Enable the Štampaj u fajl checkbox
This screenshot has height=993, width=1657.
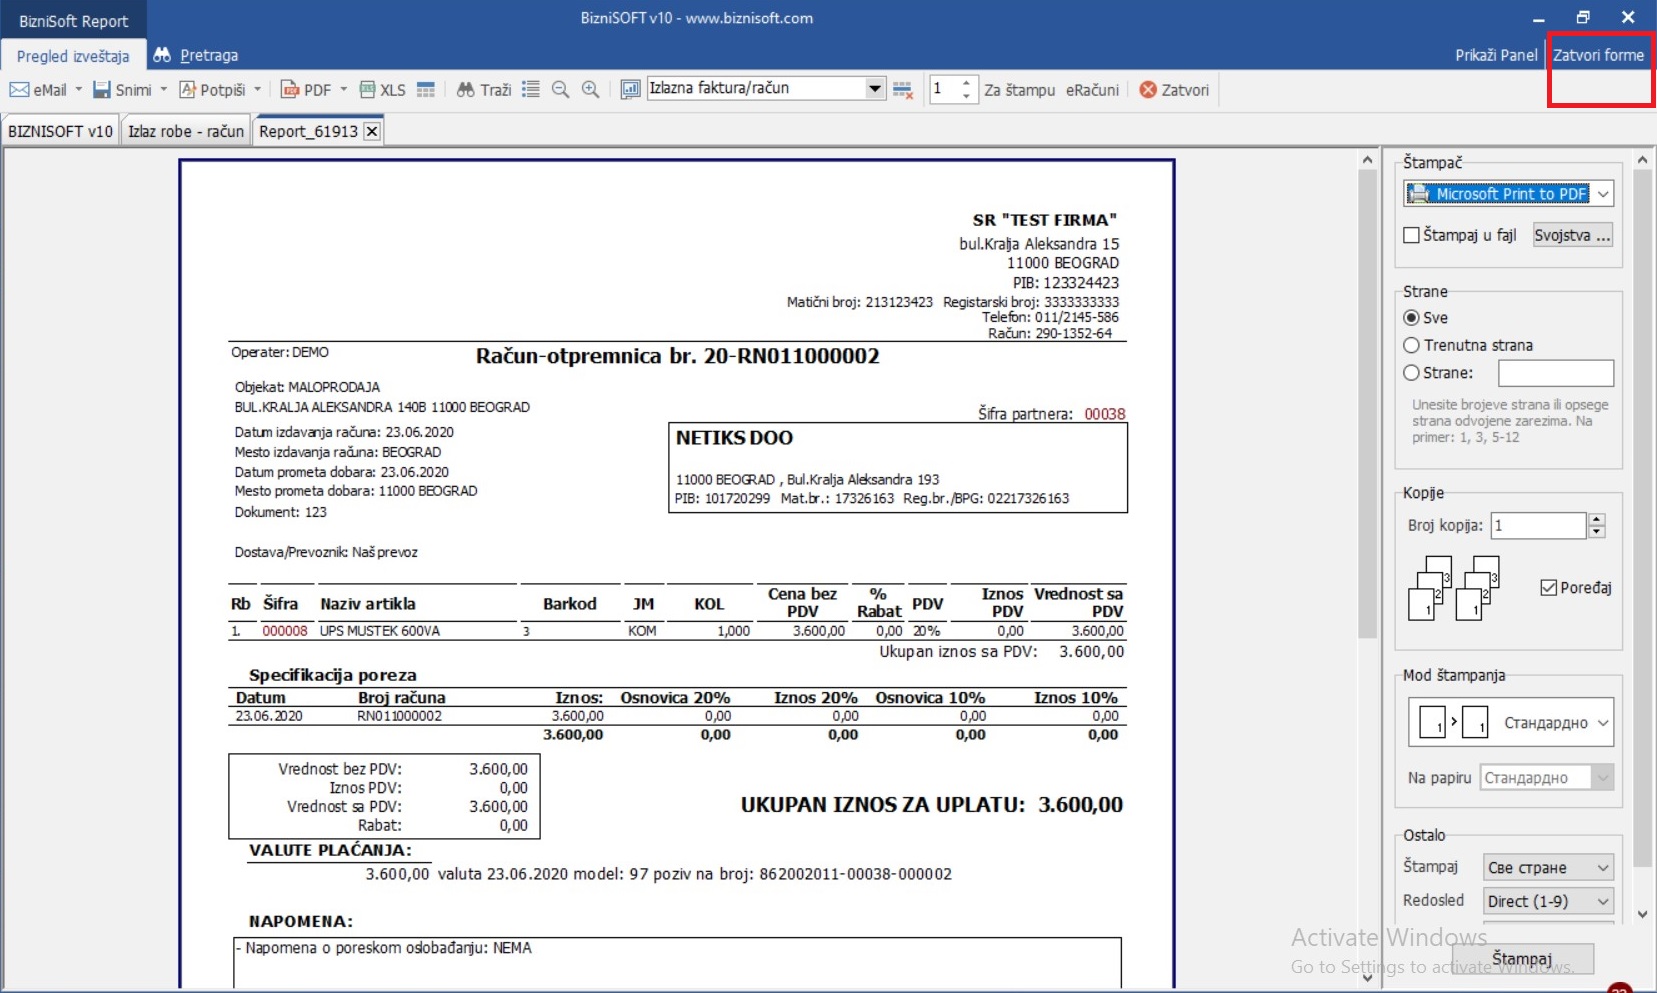coord(1412,235)
